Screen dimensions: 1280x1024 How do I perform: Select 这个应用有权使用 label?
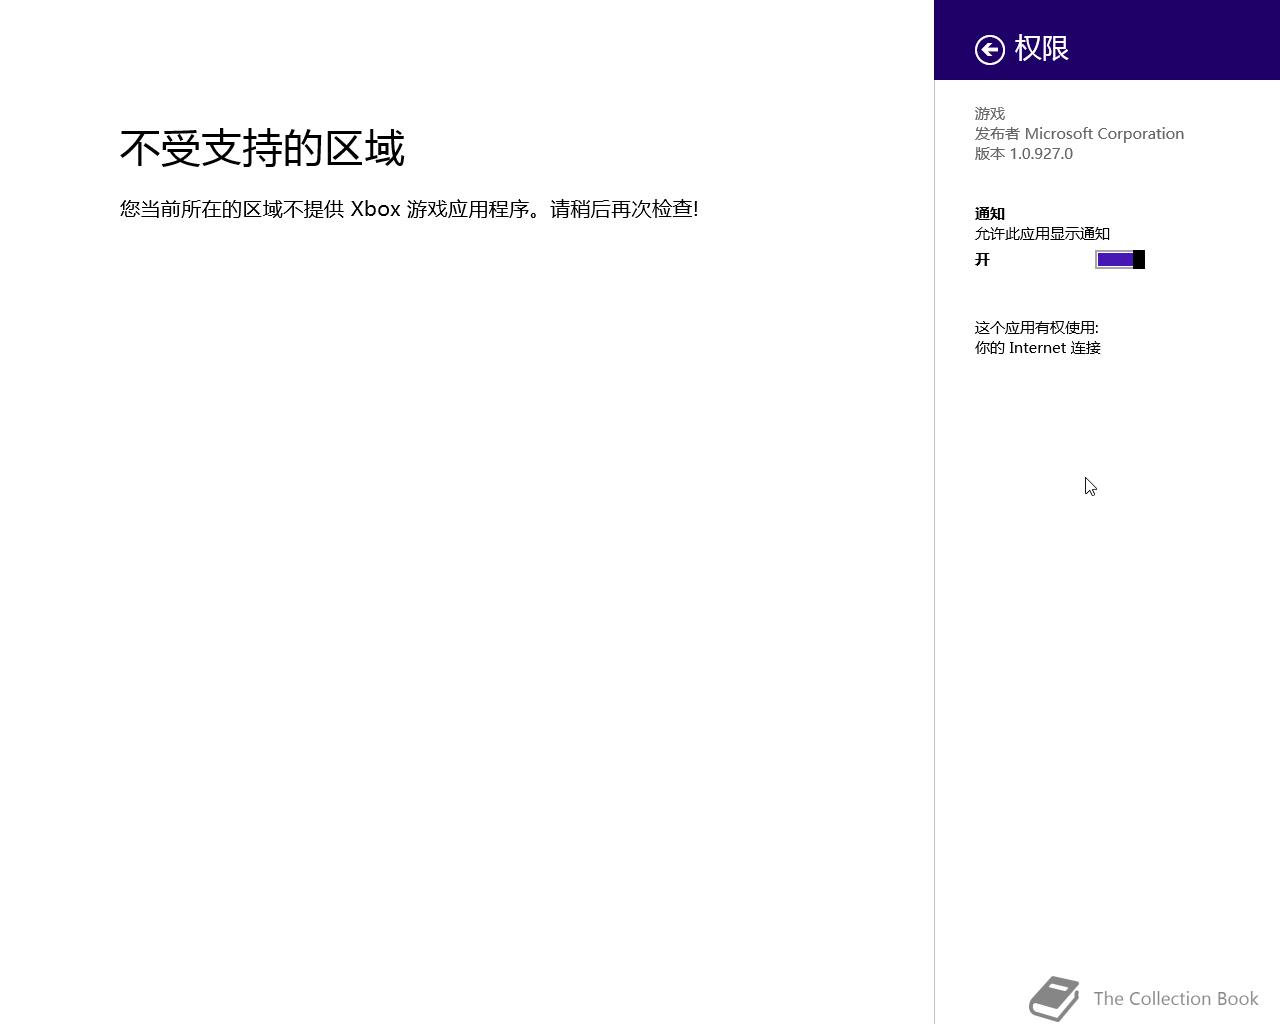(1037, 328)
